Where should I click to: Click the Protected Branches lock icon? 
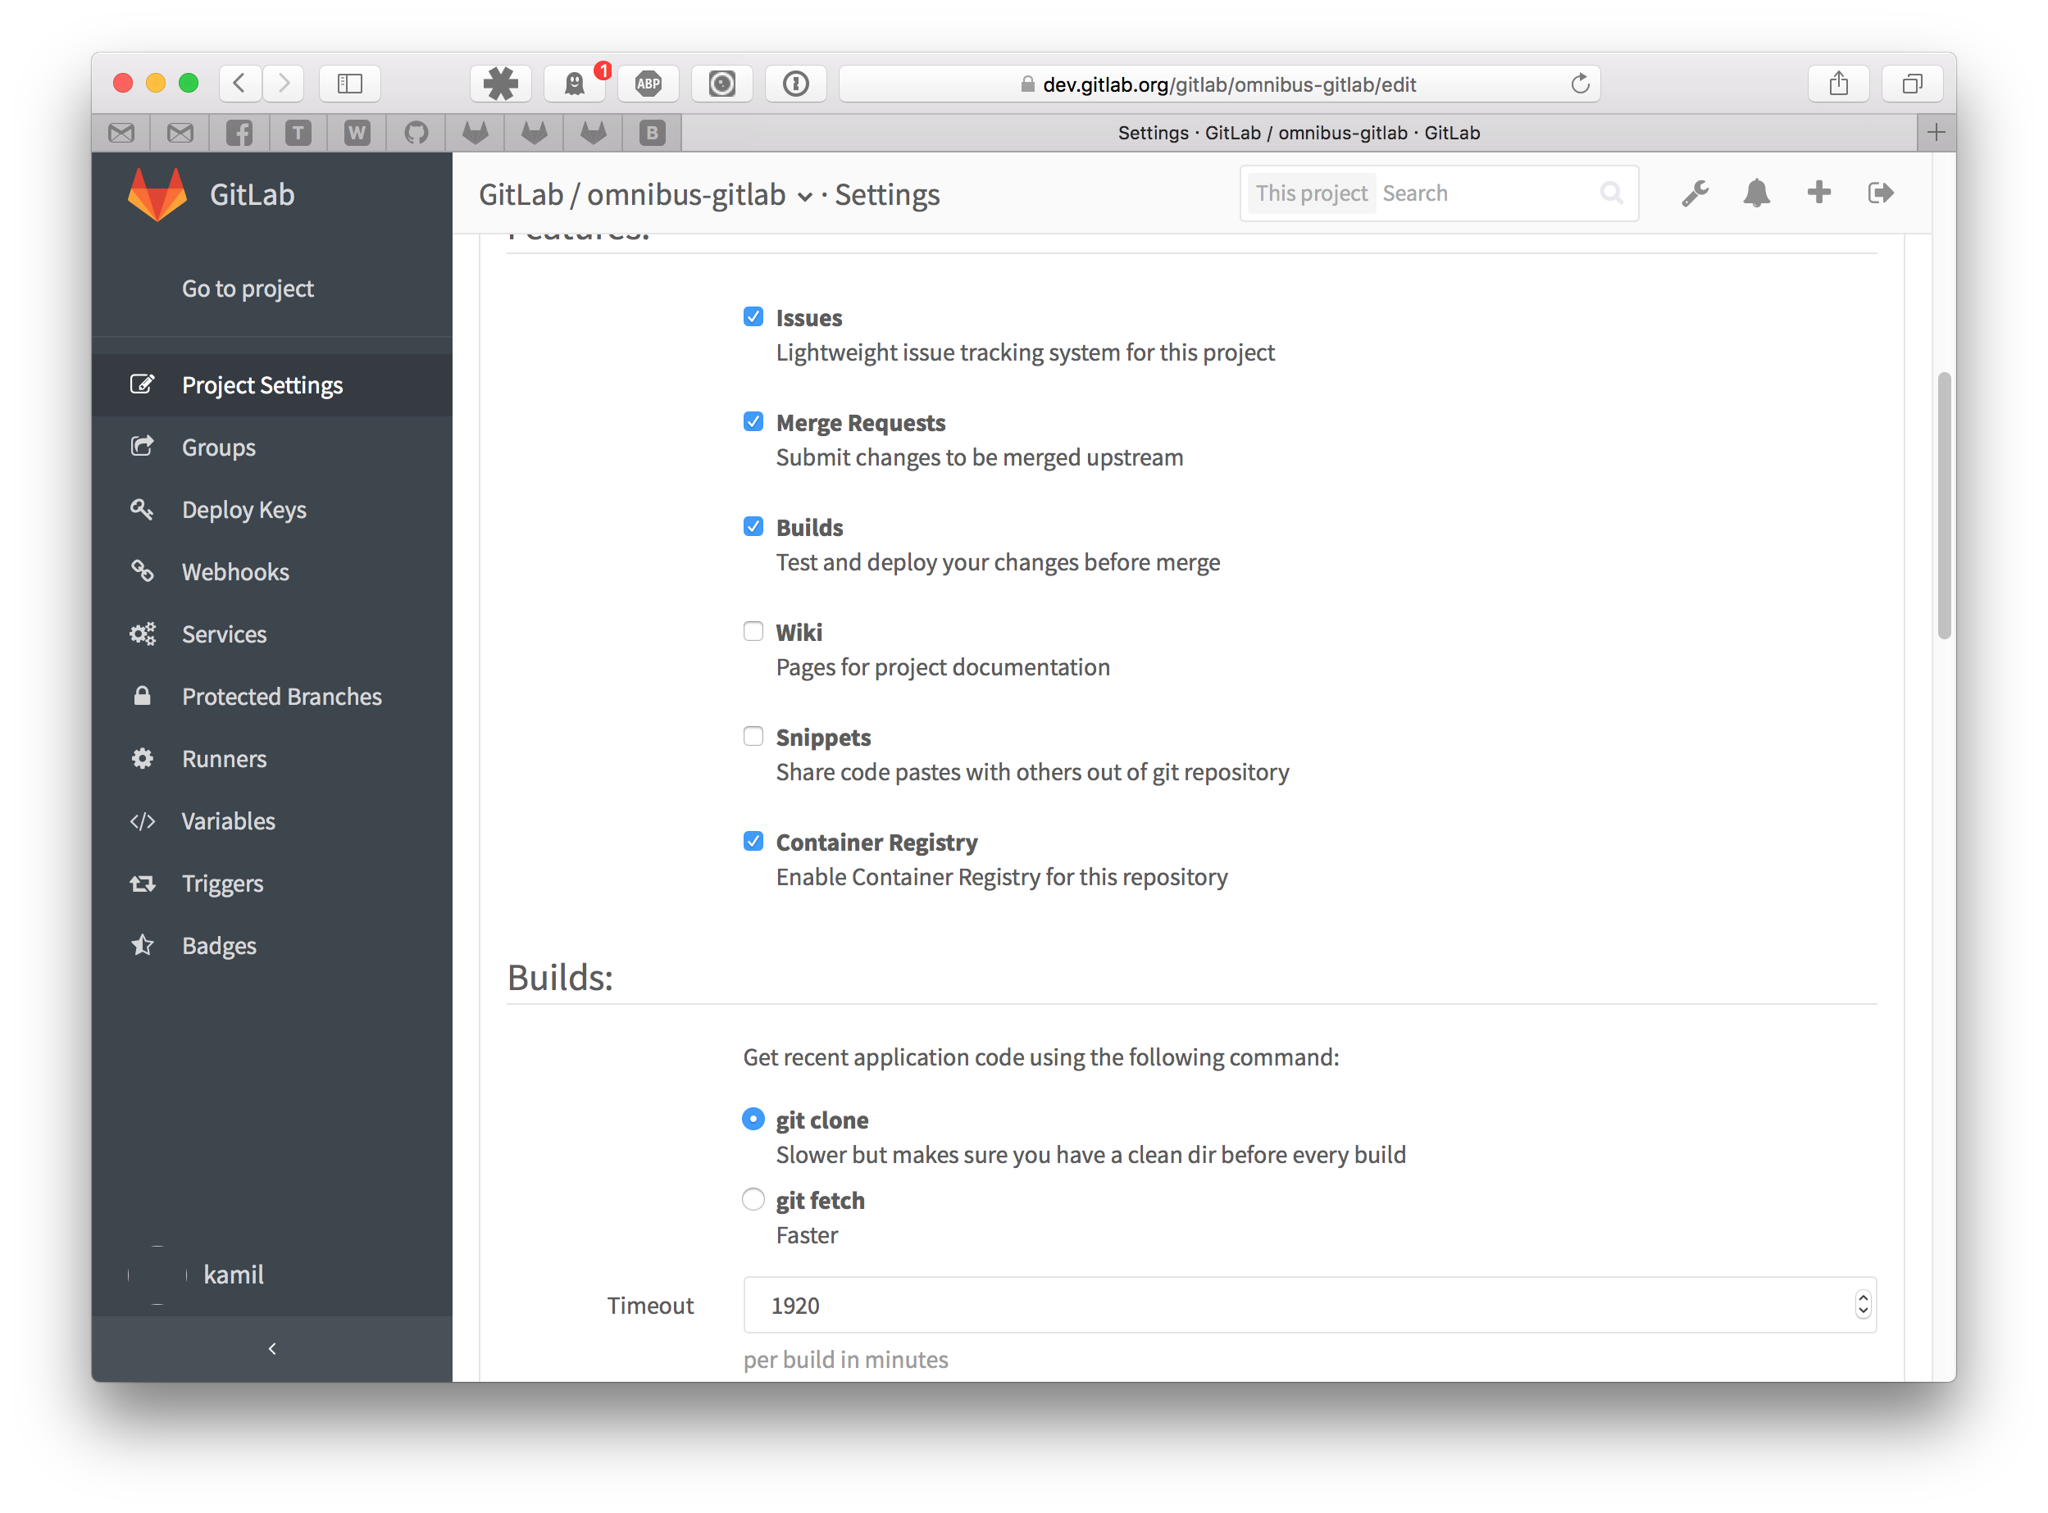(x=143, y=695)
